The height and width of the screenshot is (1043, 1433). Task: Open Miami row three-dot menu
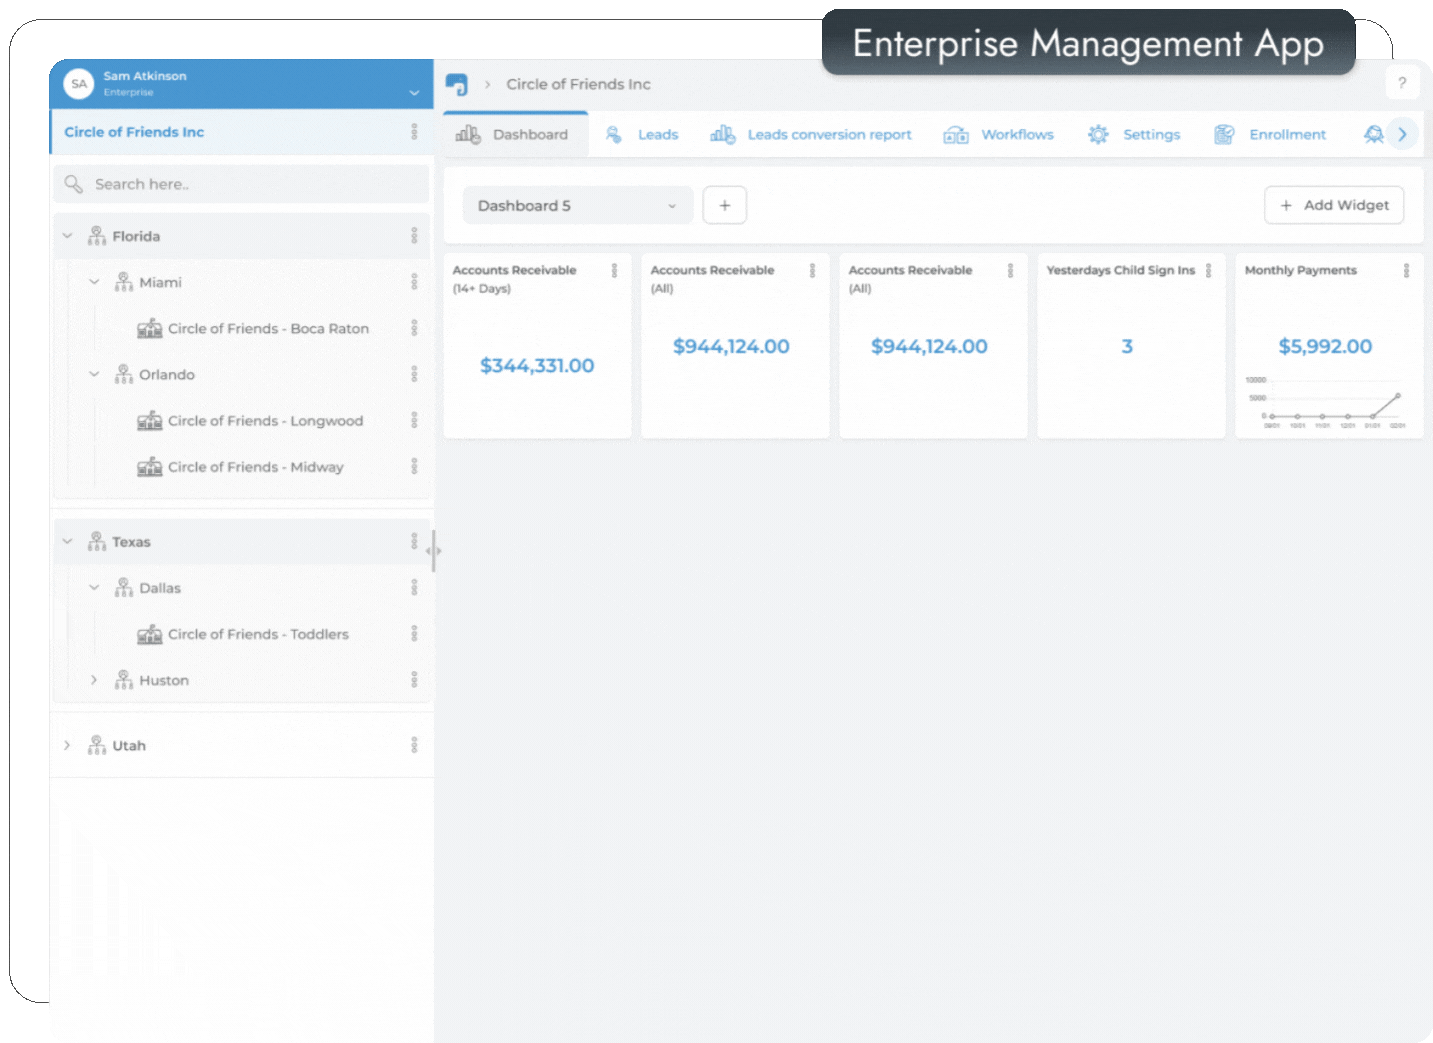coord(414,282)
